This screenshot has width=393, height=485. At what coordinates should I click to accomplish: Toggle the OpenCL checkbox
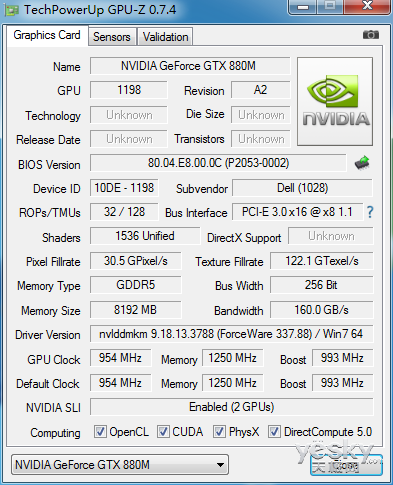100,432
